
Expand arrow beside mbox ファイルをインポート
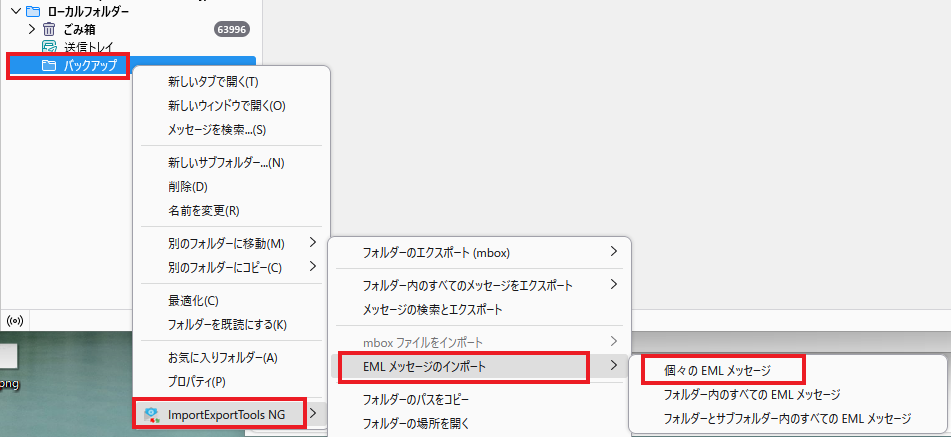coord(614,340)
